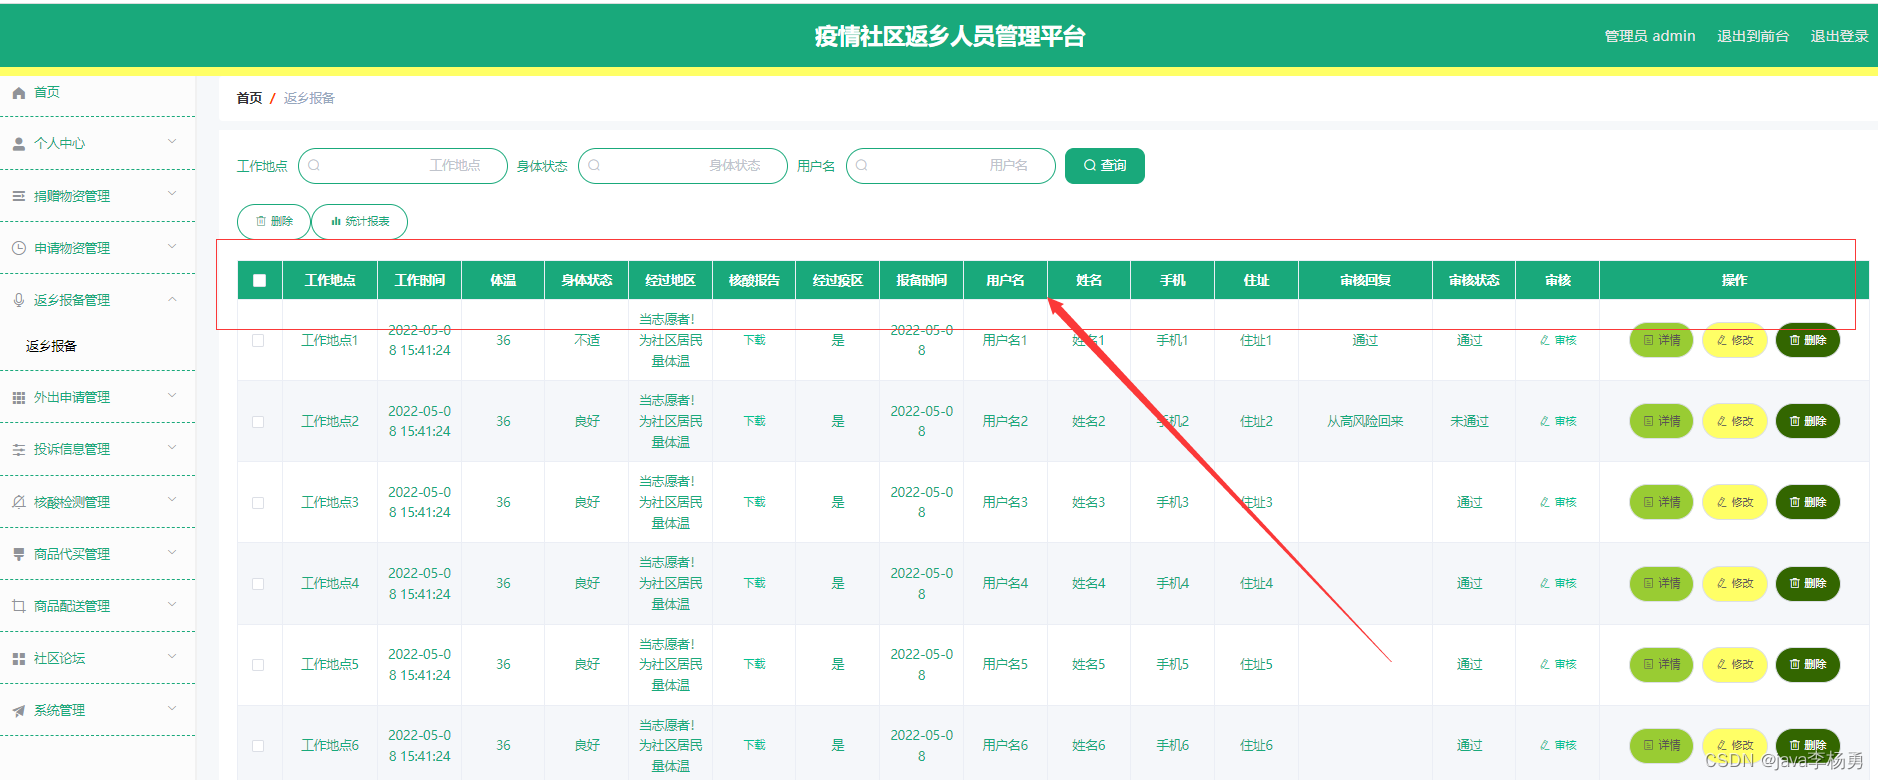
Task: Expand the 捐赠物资管理 chevron
Action: 172,194
